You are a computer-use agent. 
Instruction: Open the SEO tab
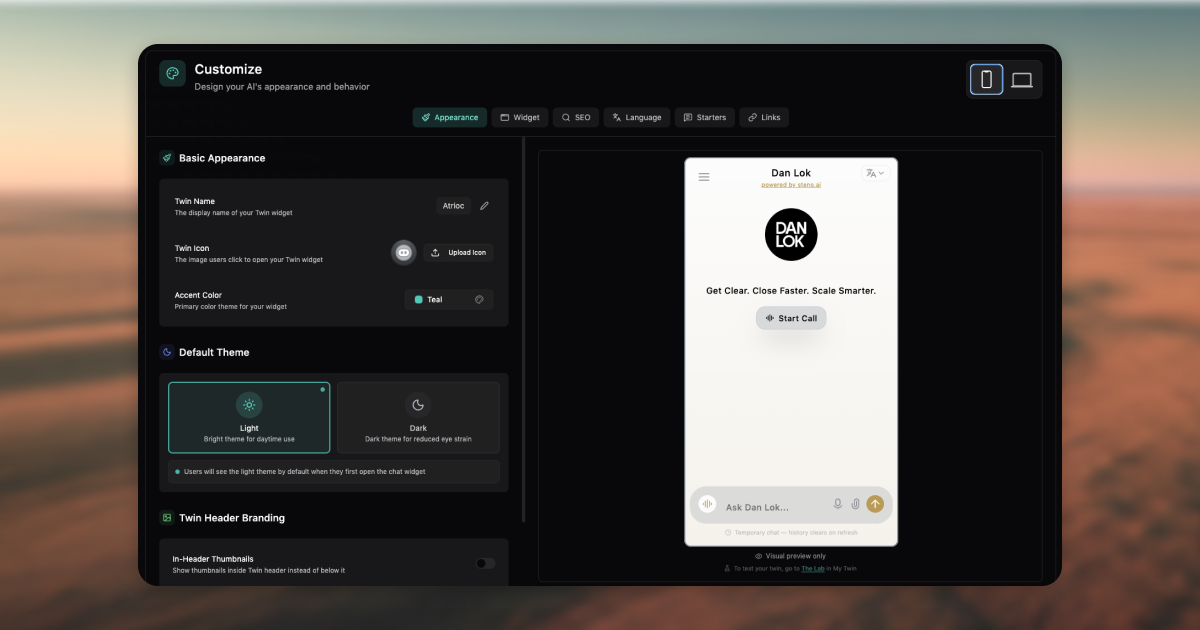point(576,117)
